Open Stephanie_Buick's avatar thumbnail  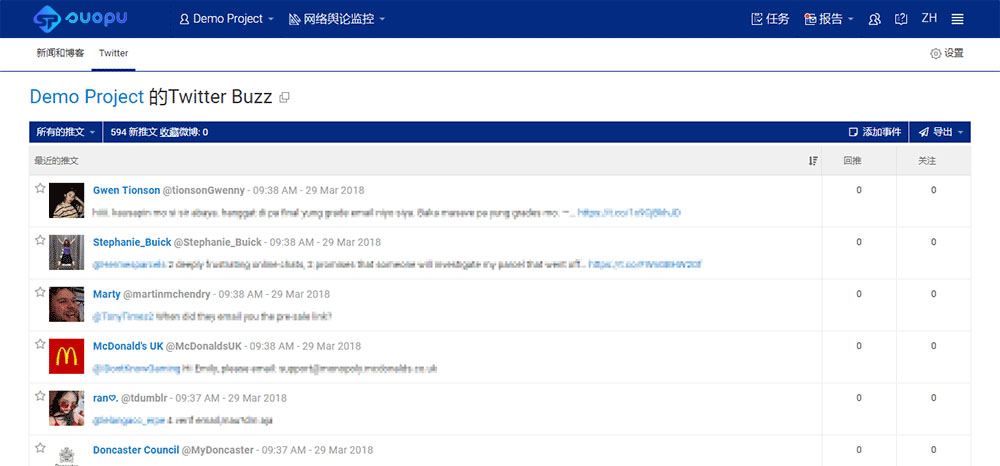click(66, 252)
